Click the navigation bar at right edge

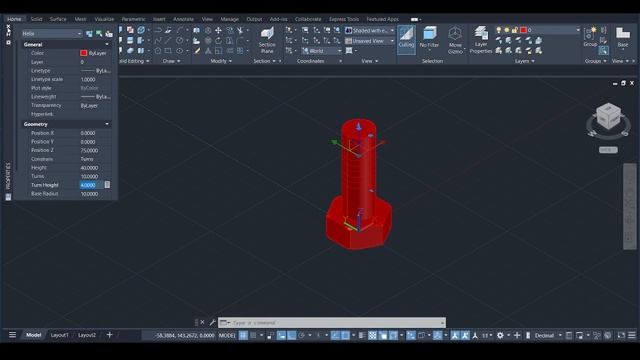(629, 206)
